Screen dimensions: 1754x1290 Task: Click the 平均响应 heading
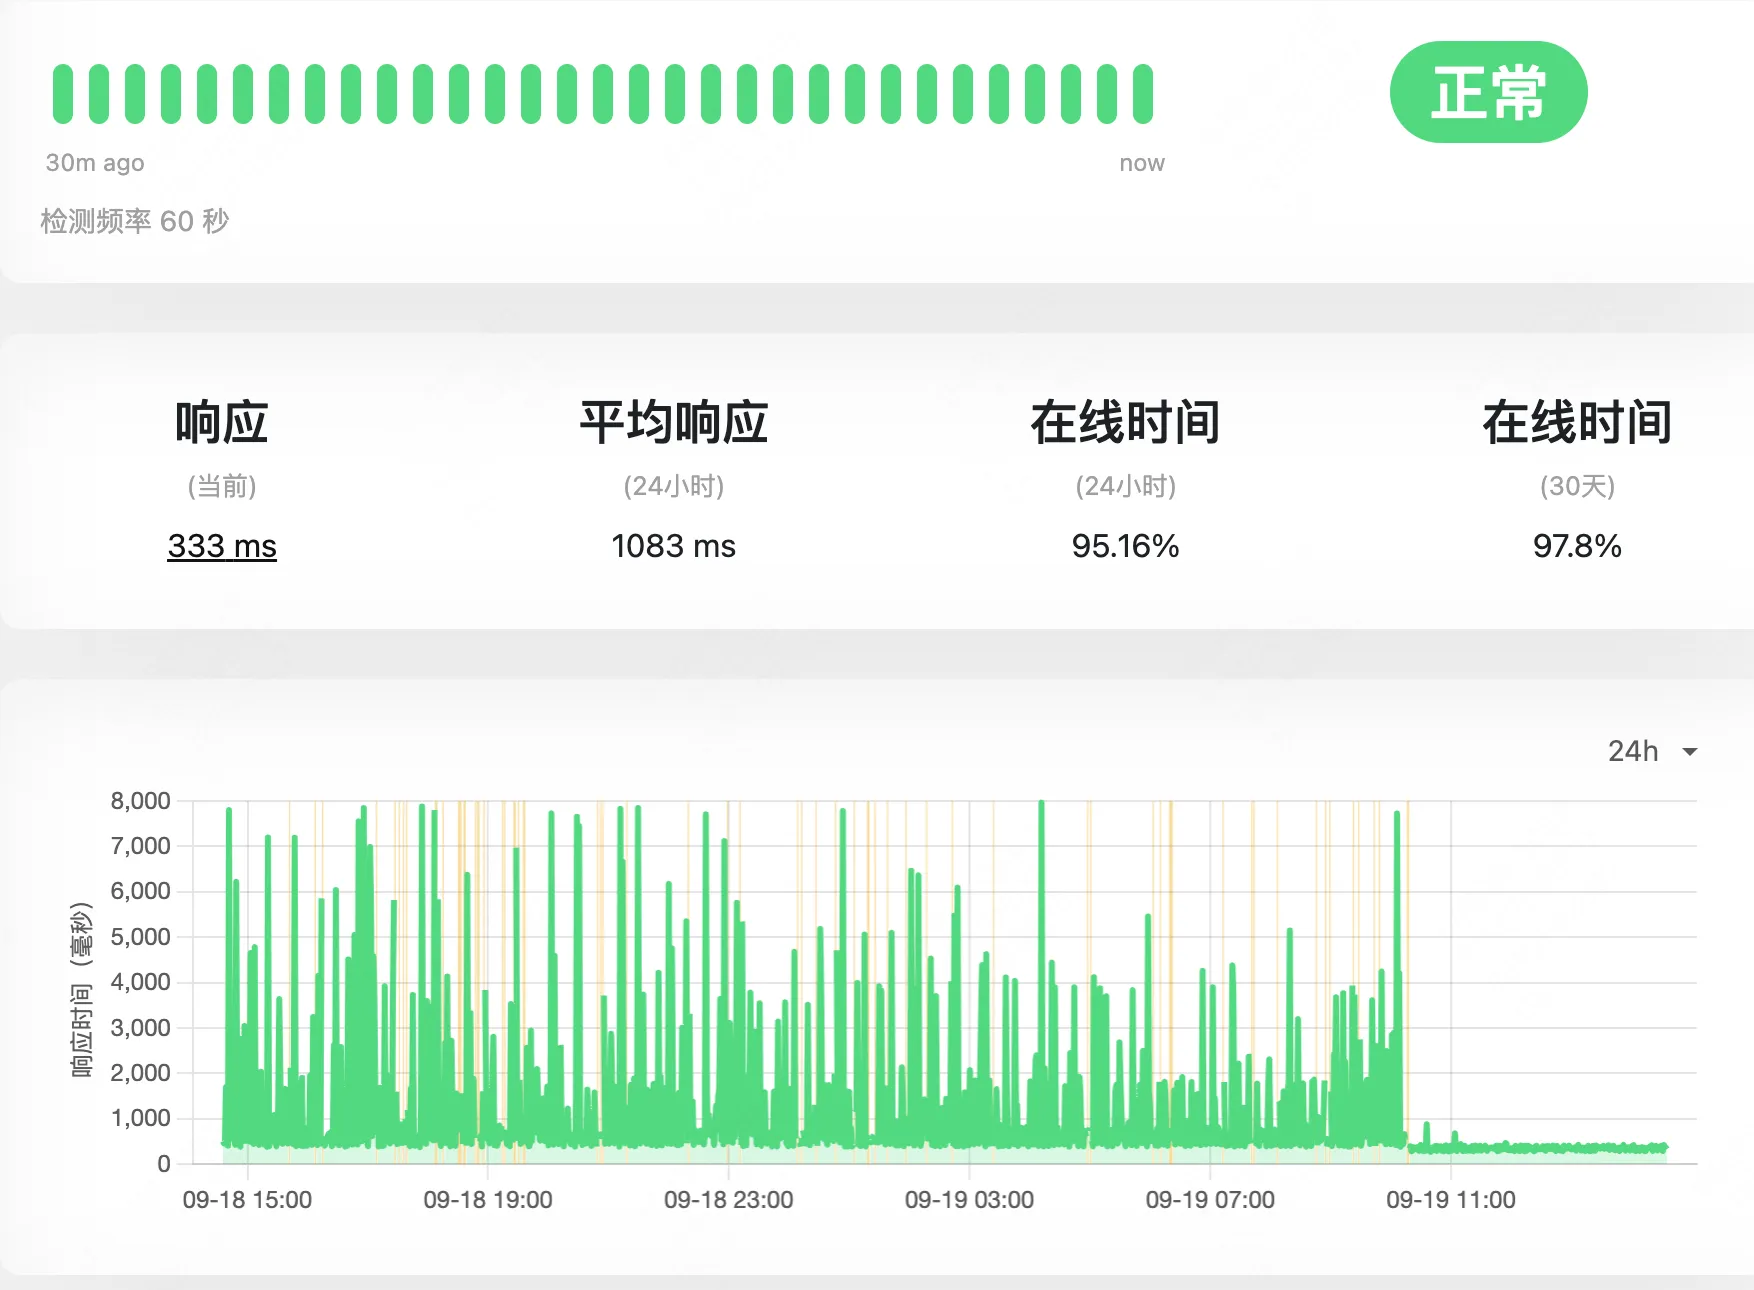click(673, 422)
